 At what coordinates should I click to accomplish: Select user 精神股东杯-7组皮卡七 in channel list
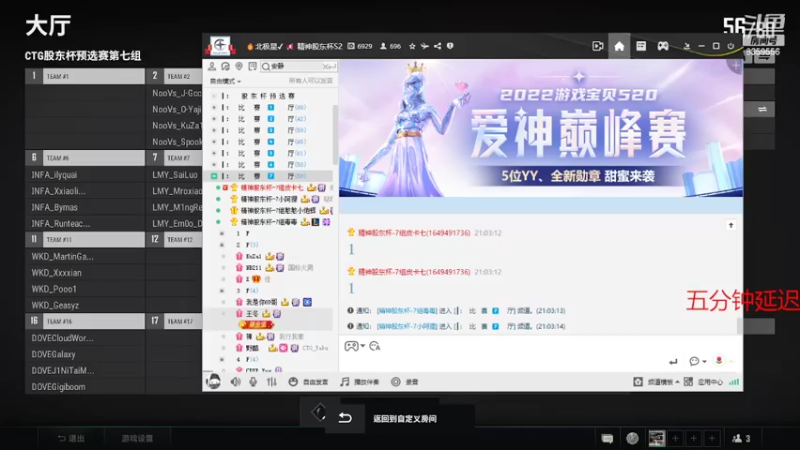point(272,188)
